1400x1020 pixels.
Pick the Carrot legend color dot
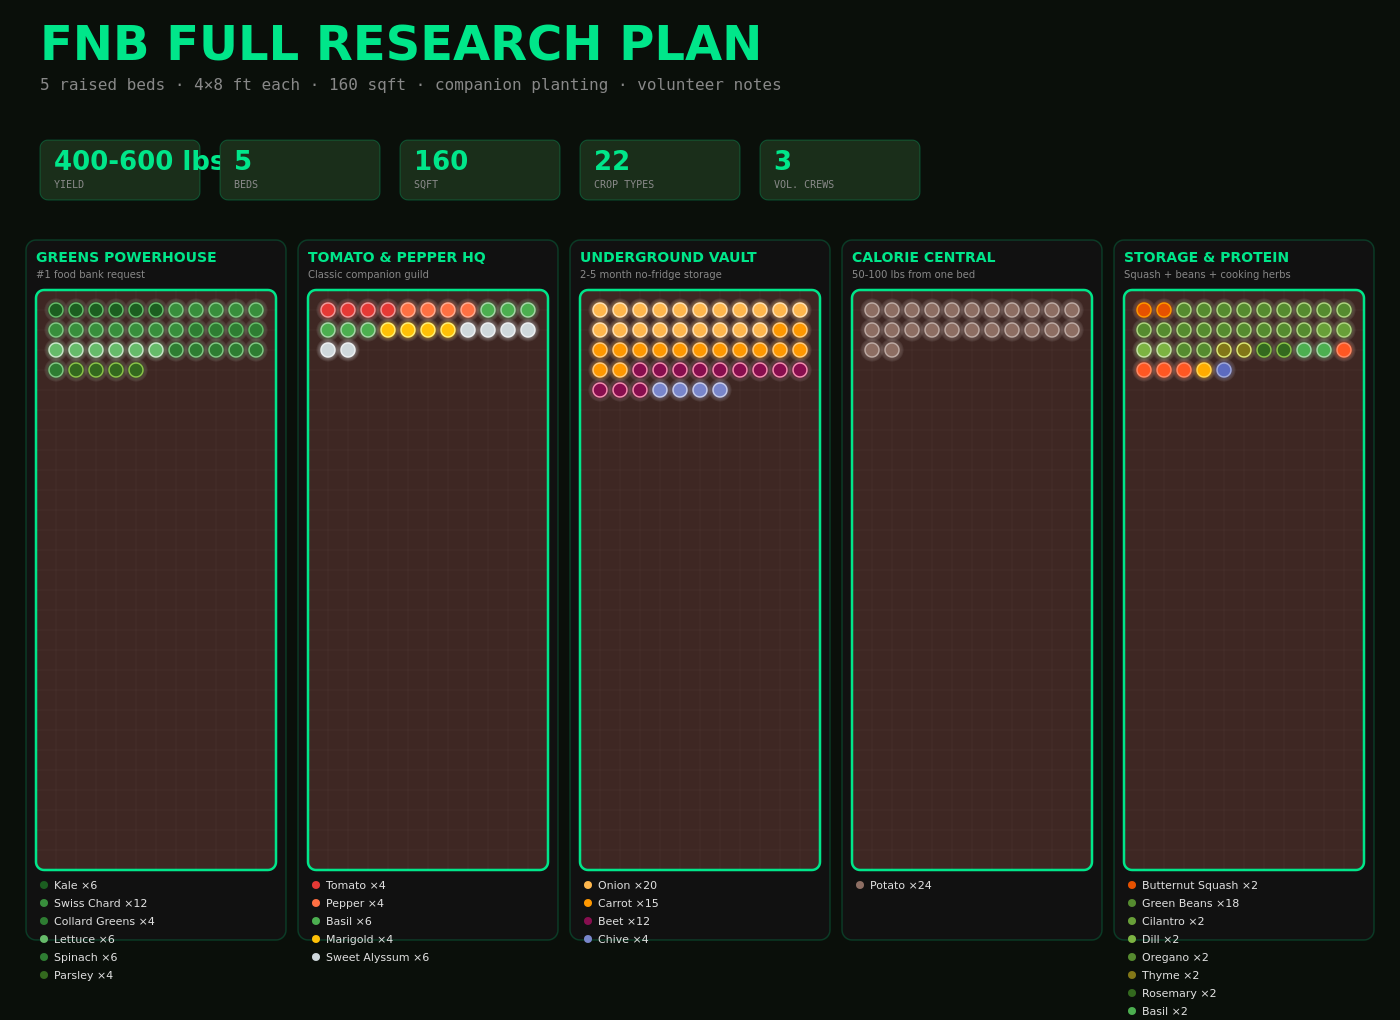coord(588,903)
